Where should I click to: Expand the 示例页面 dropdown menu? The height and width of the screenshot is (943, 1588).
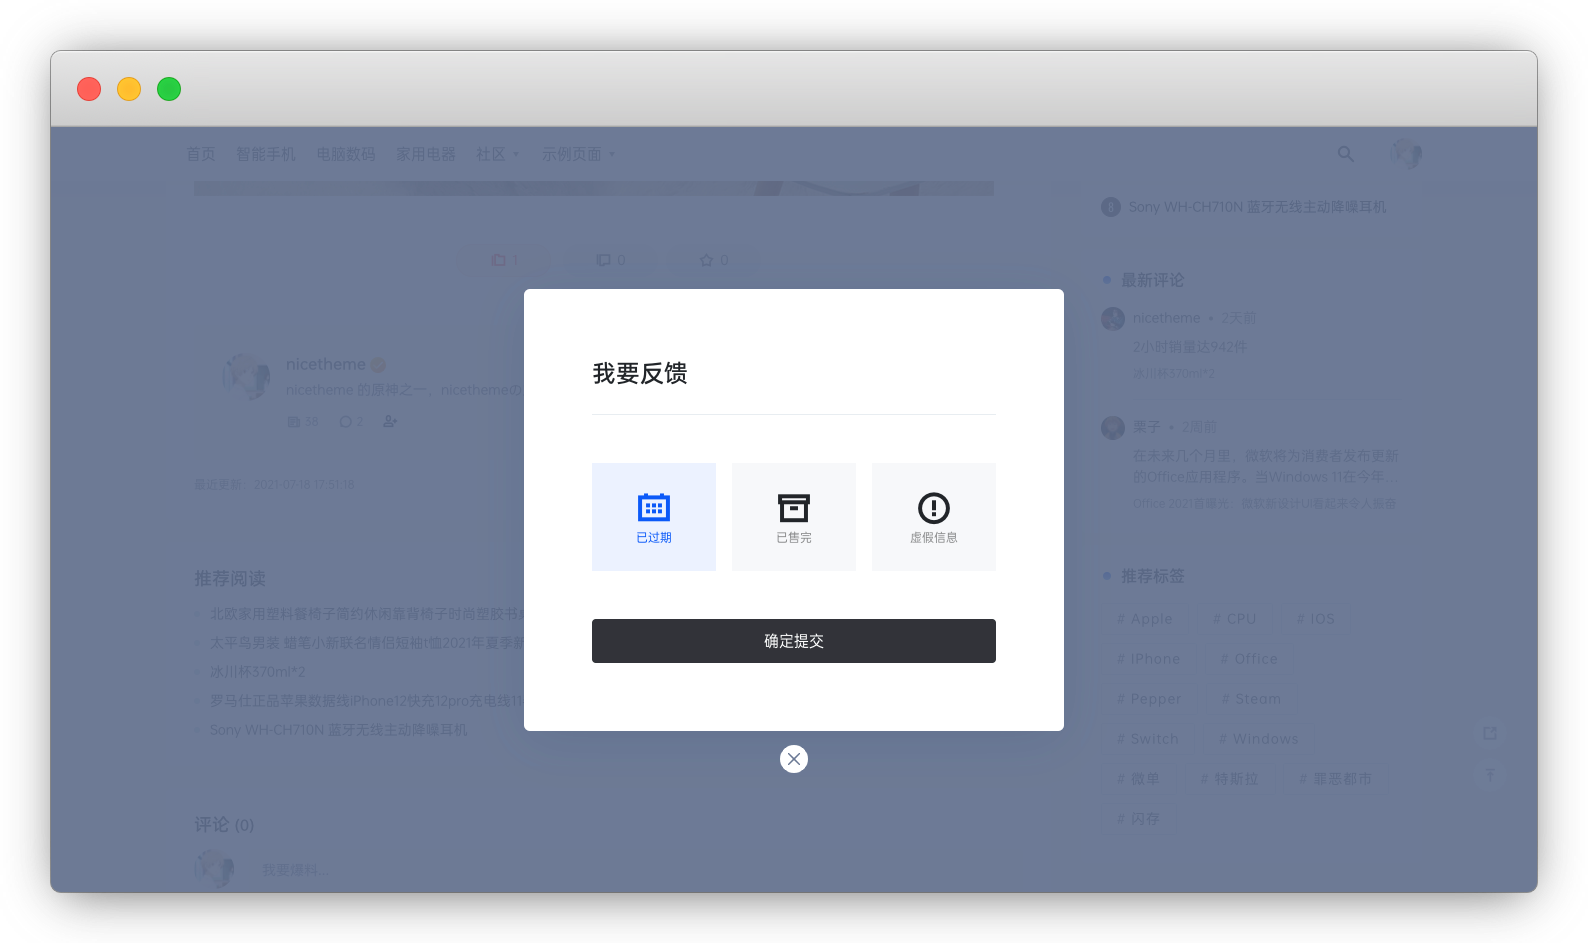click(579, 154)
